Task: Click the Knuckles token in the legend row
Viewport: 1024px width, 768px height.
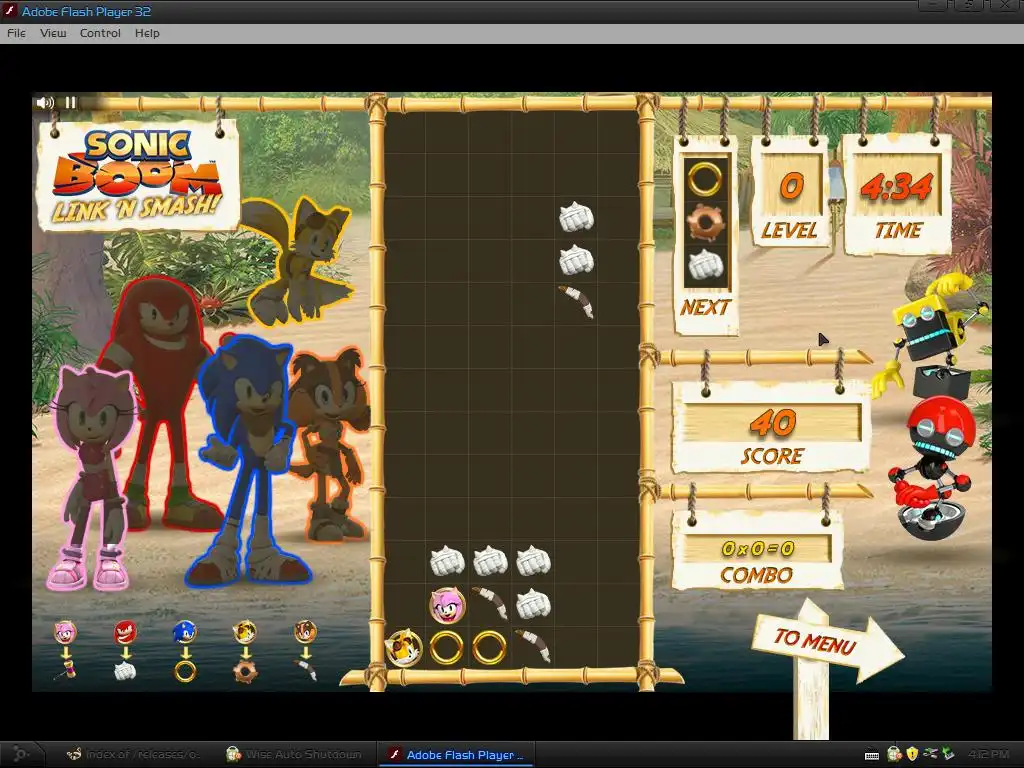Action: 125,632
